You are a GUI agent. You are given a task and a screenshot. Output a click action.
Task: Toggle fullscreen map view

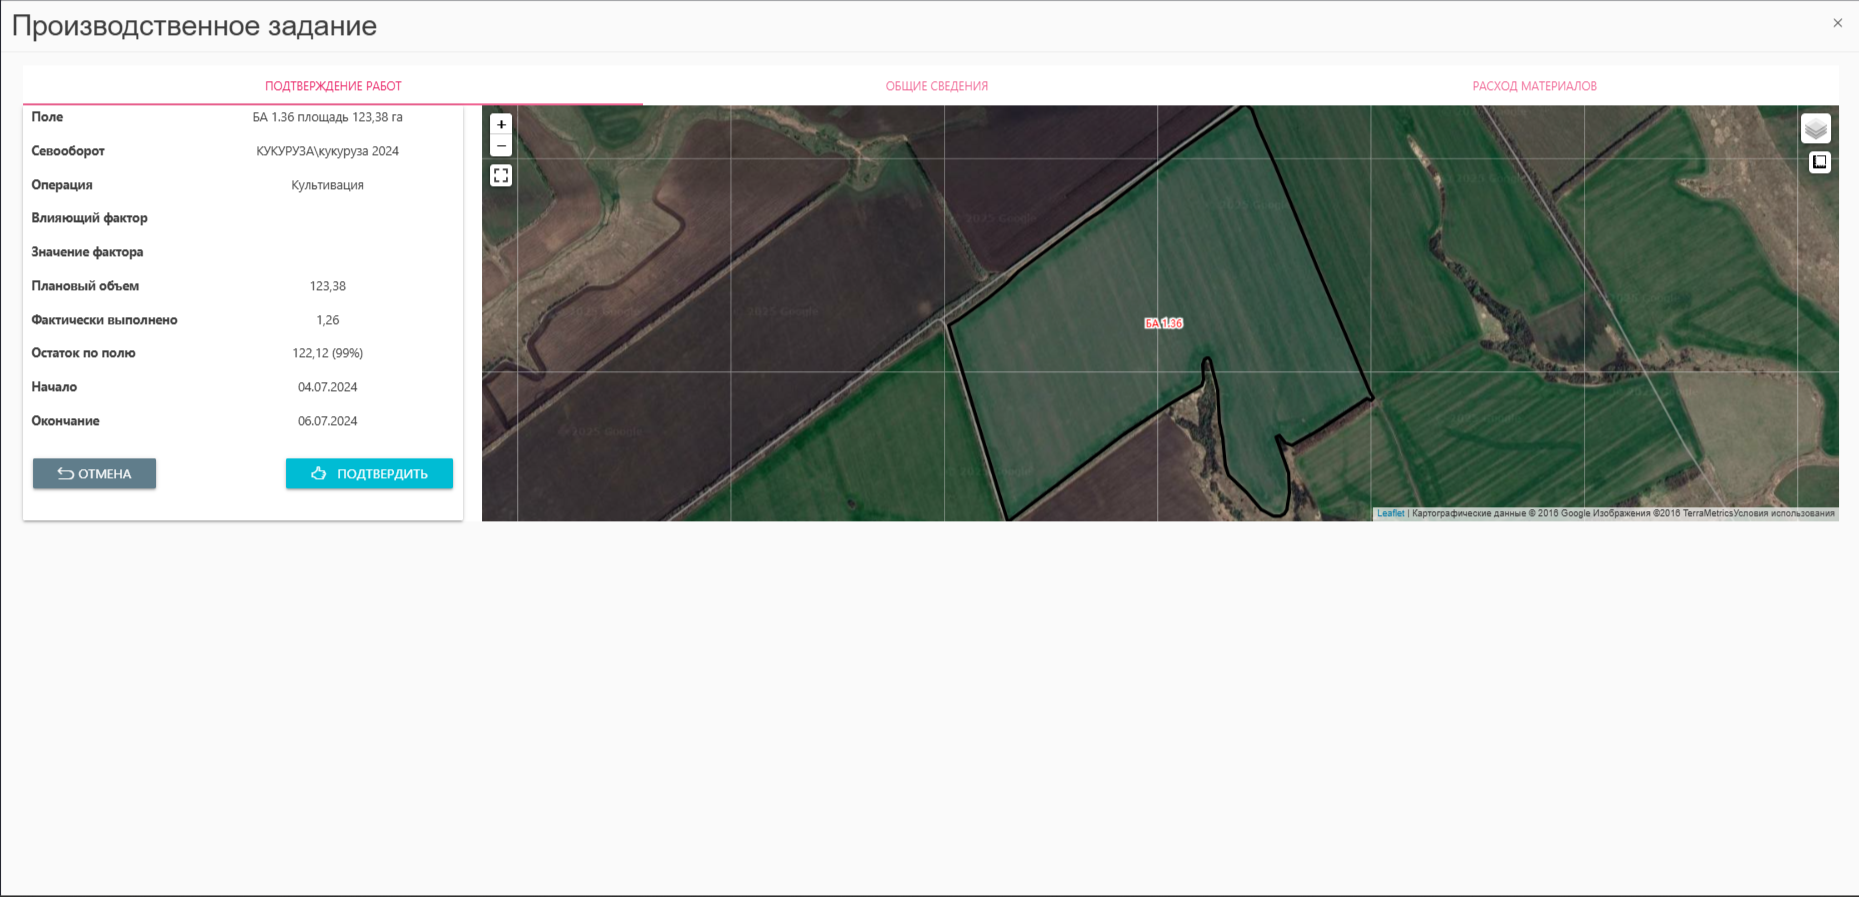(x=501, y=176)
